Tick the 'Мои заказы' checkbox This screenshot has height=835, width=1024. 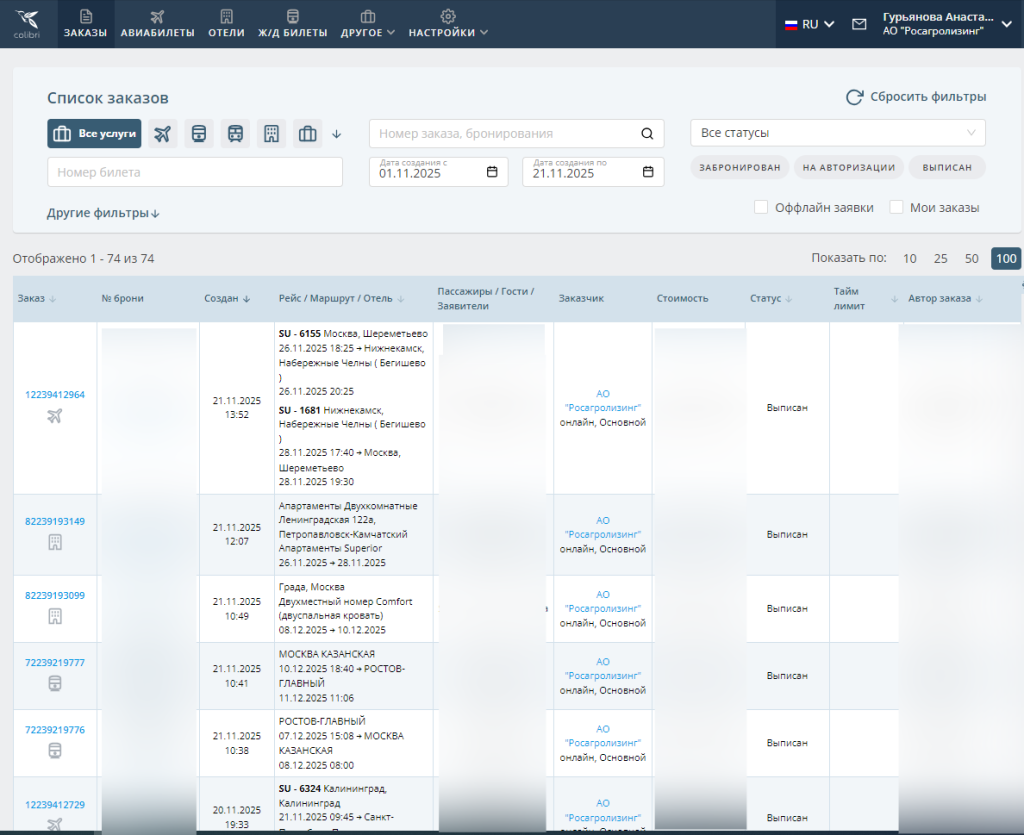point(897,207)
